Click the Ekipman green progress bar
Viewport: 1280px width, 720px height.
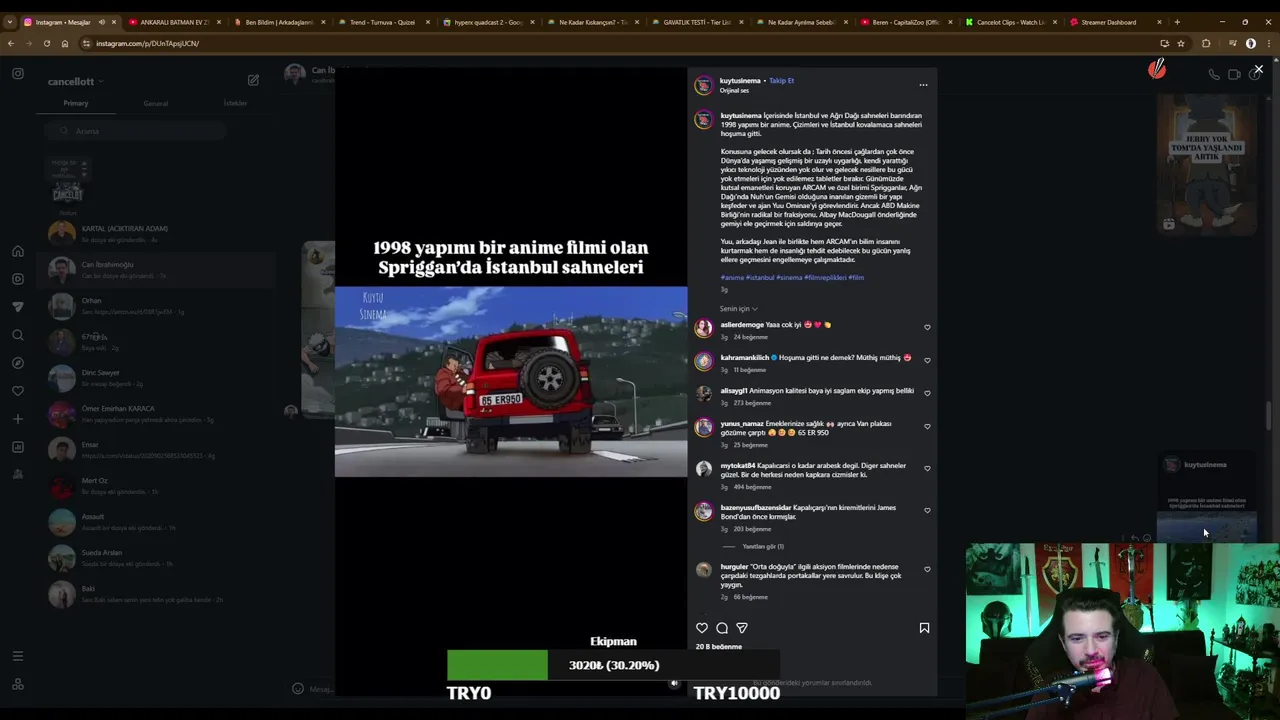pos(497,665)
